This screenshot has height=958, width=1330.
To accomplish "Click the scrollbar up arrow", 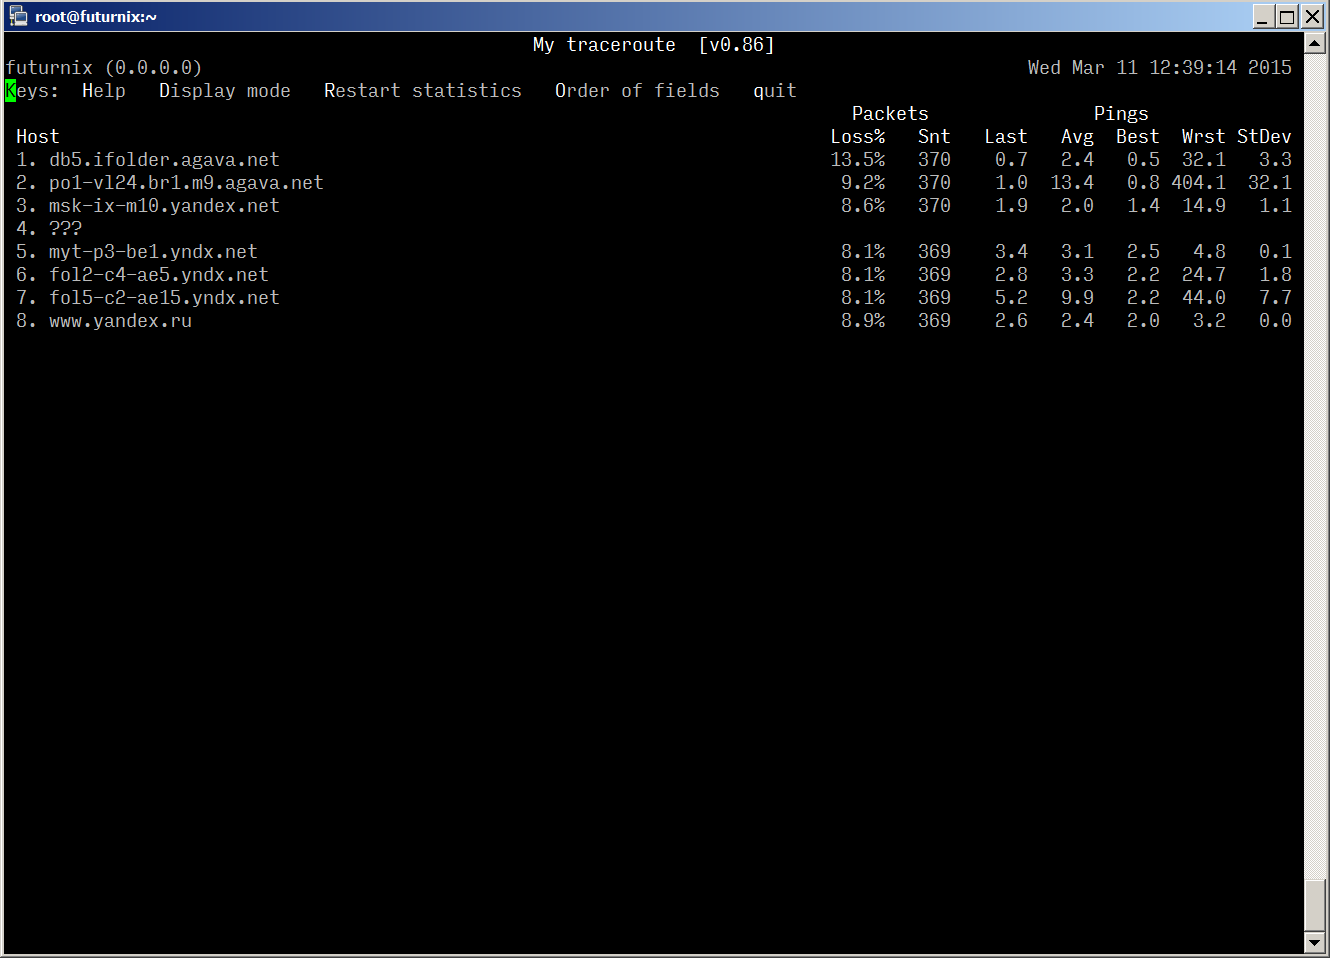I will click(x=1315, y=43).
